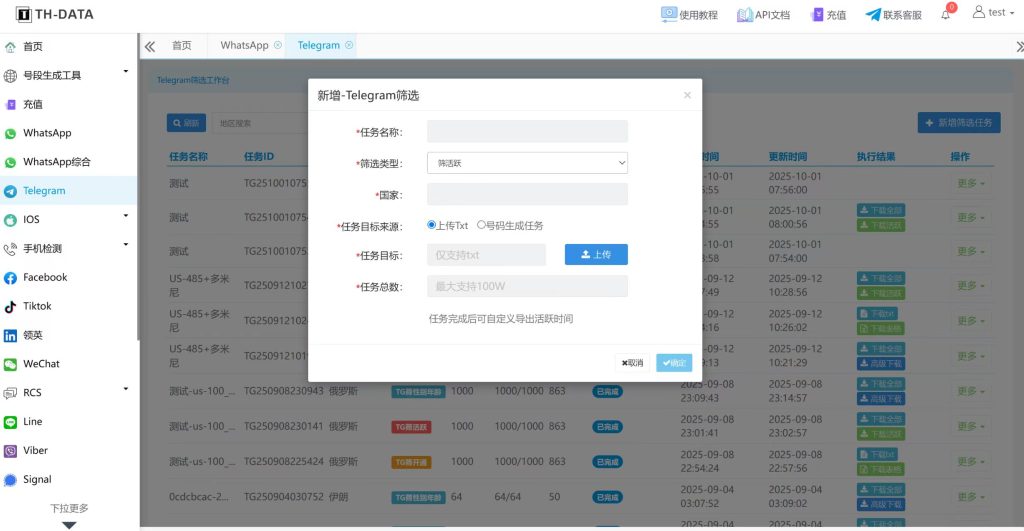1024x531 pixels.
Task: Click the TH-DATA logo icon
Action: 24,14
